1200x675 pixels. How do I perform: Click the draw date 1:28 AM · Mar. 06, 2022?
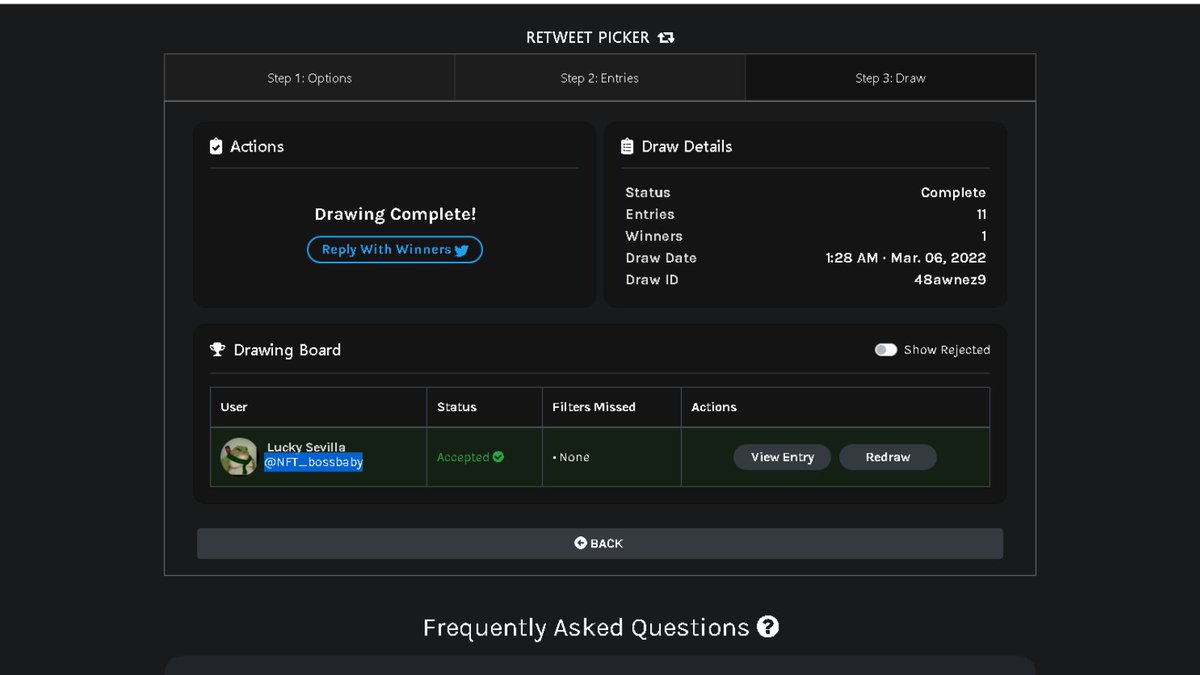(x=906, y=258)
